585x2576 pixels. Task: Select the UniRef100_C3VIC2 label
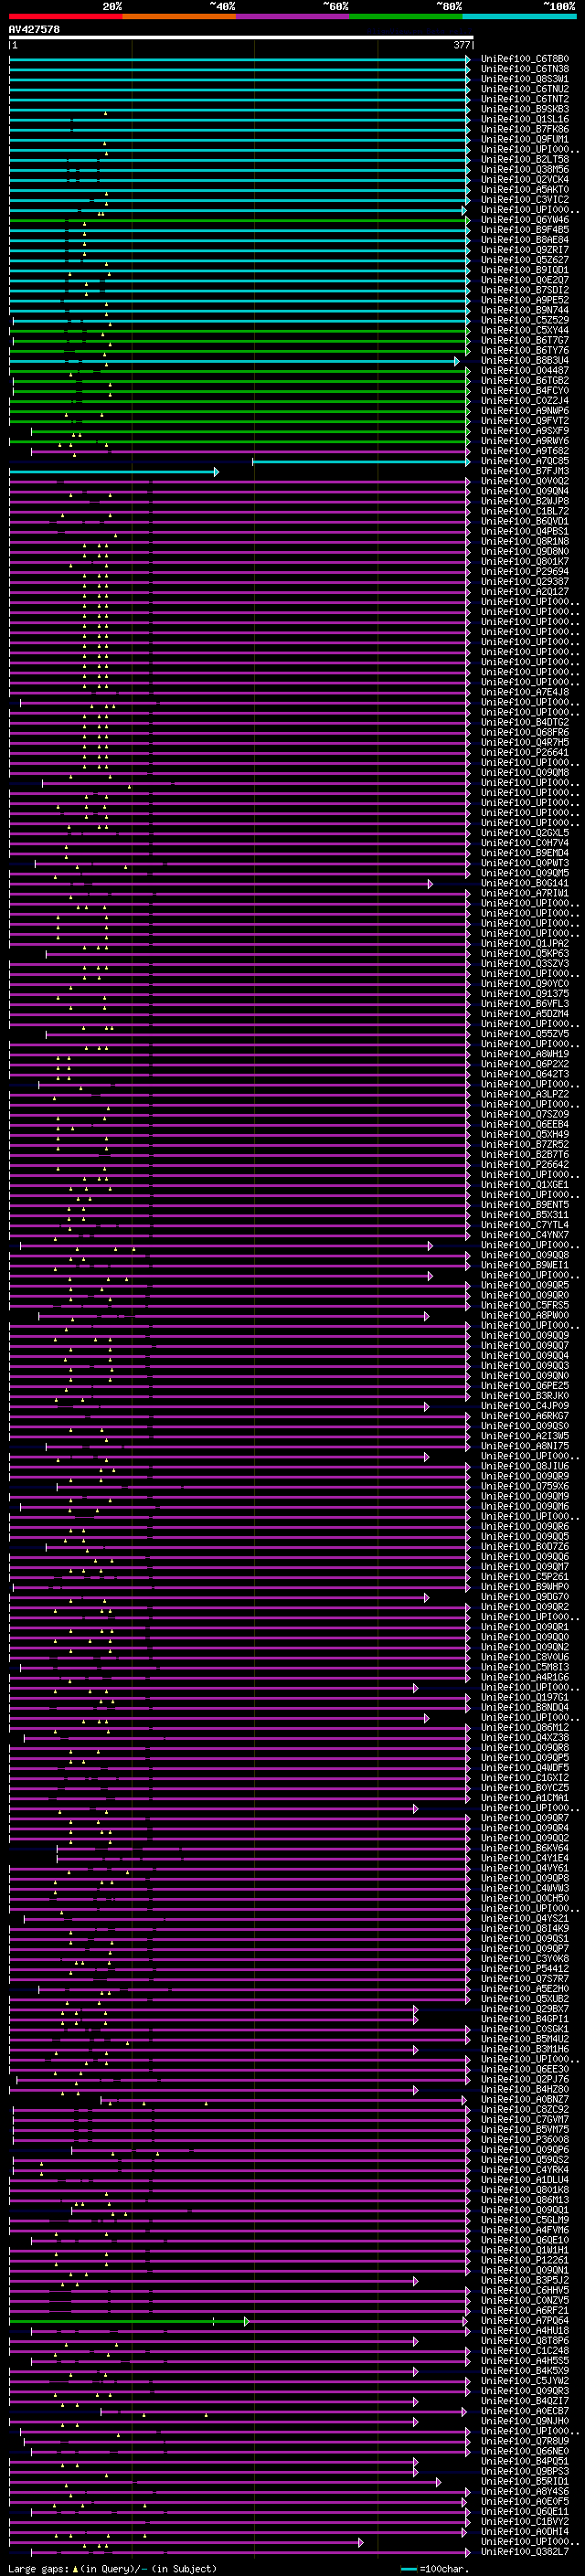(x=525, y=199)
